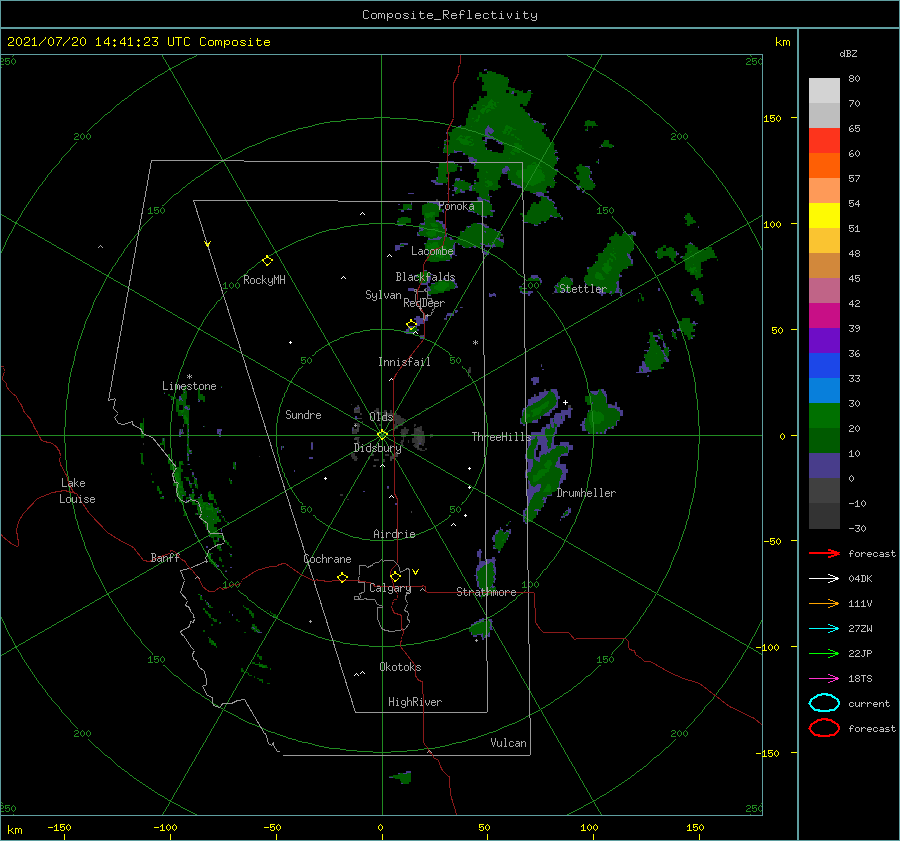This screenshot has width=900, height=841.
Task: Click the yellow diamond marker near Cochrane
Action: pos(343,577)
